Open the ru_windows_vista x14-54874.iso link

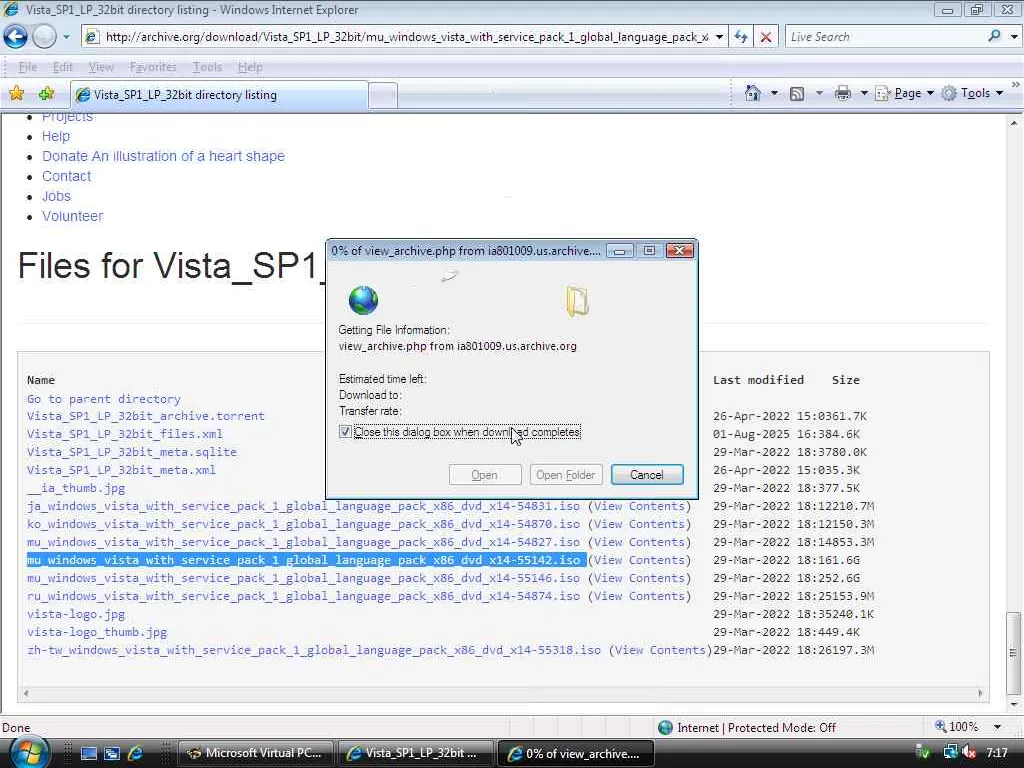pos(304,596)
